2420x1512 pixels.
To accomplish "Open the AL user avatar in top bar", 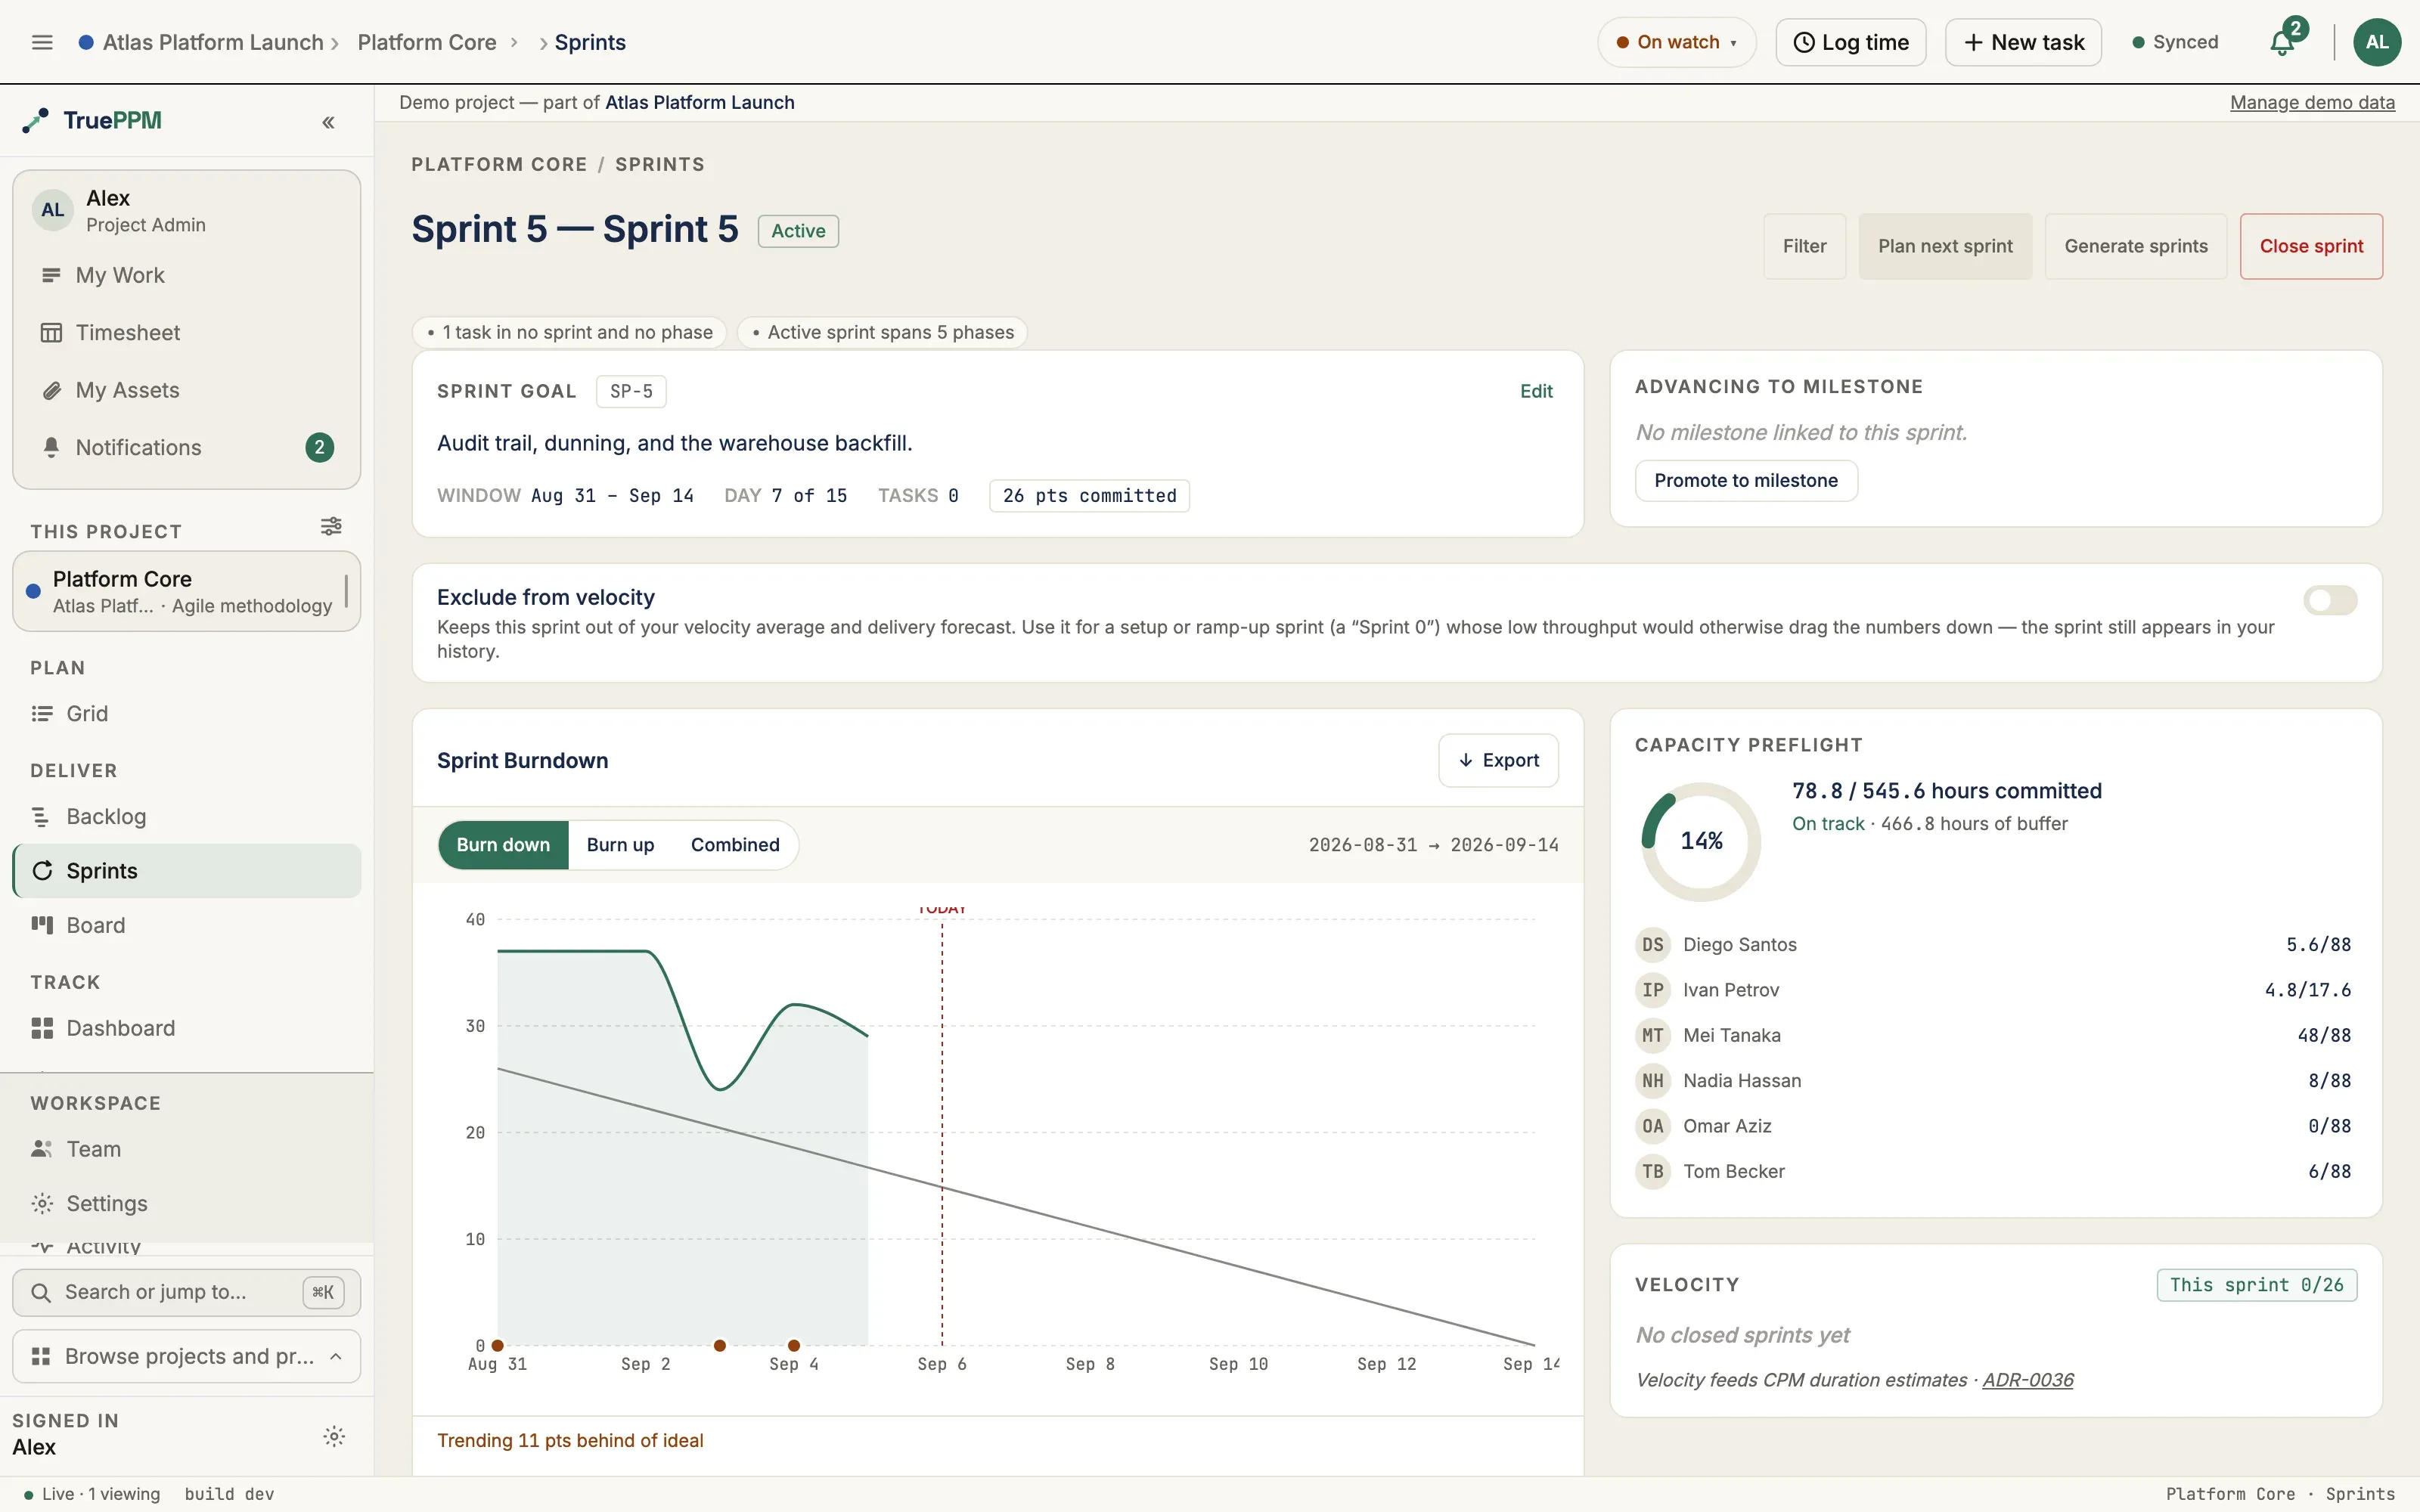I will click(2377, 42).
